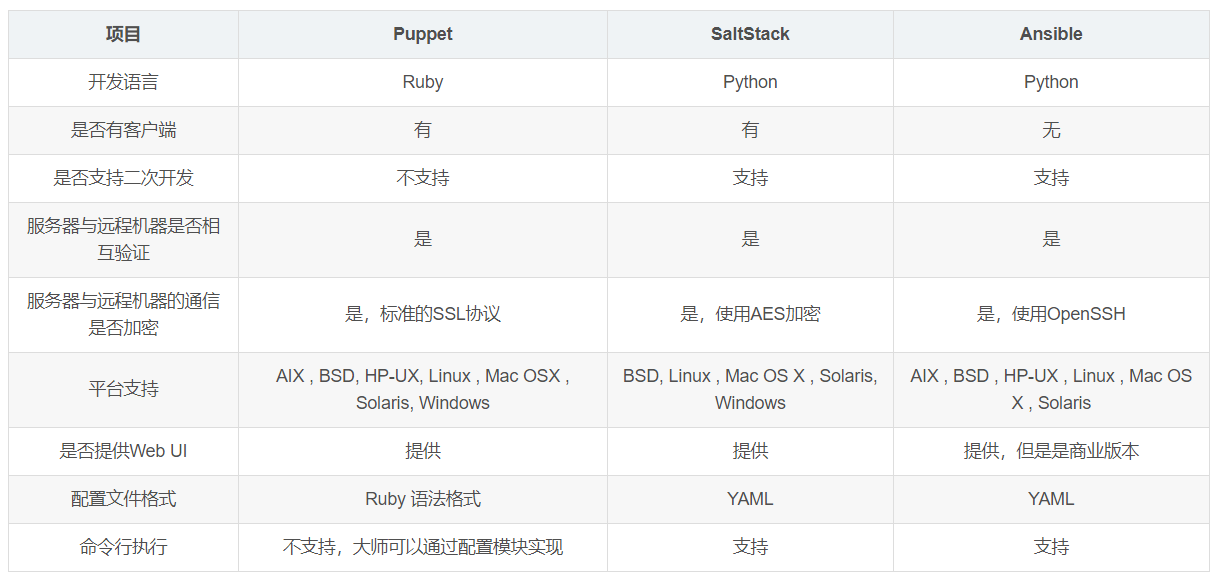This screenshot has height=582, width=1220.
Task: Click the SaltStack column header
Action: point(750,34)
